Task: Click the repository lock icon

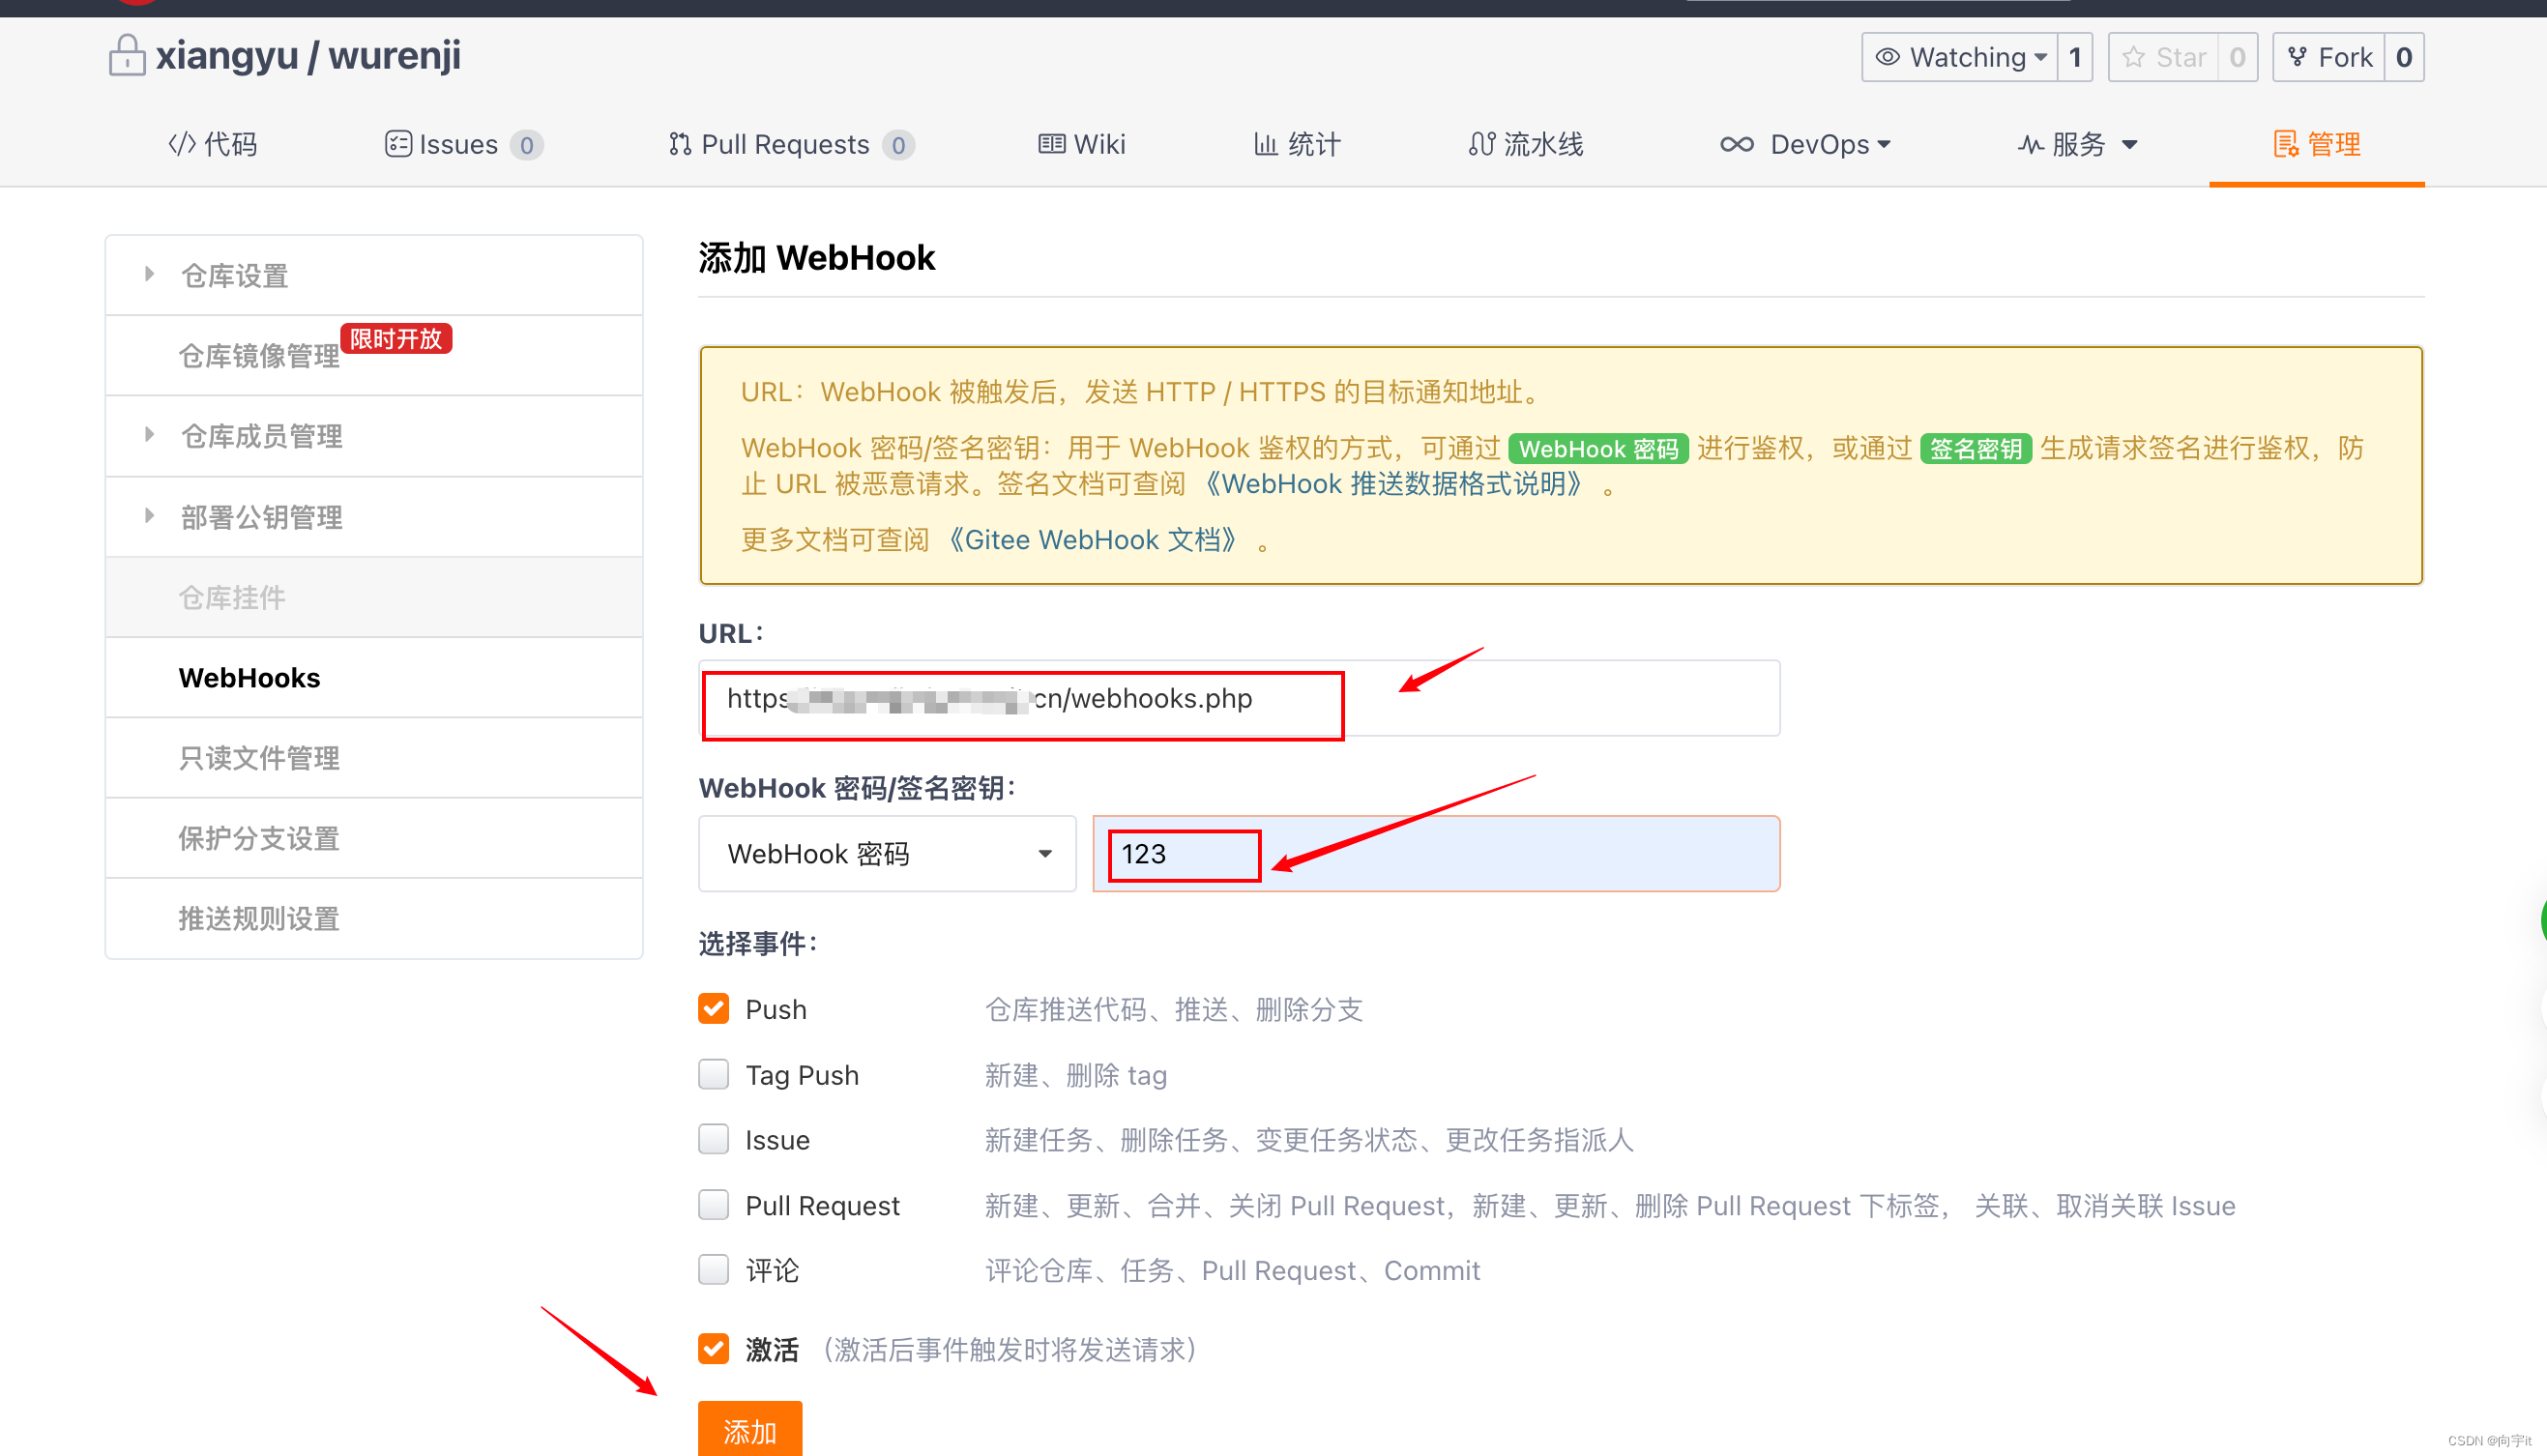Action: (127, 55)
